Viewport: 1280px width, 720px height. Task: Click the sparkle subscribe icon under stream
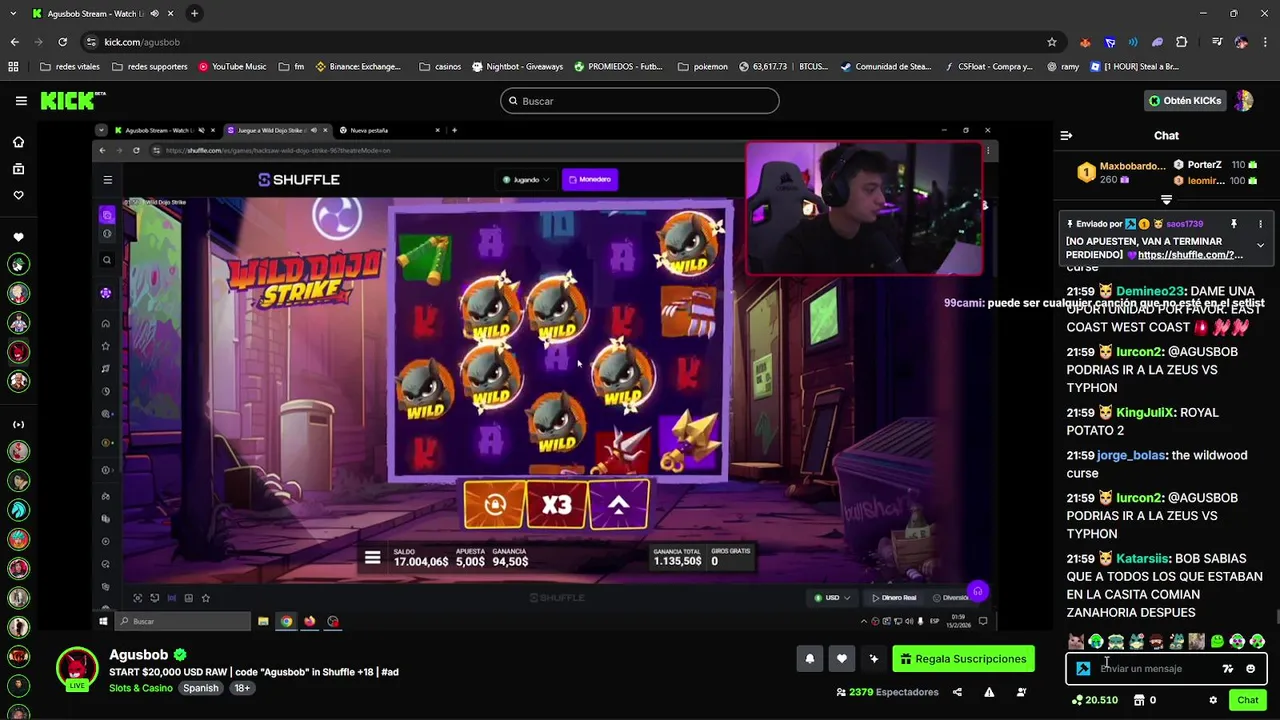pos(874,659)
